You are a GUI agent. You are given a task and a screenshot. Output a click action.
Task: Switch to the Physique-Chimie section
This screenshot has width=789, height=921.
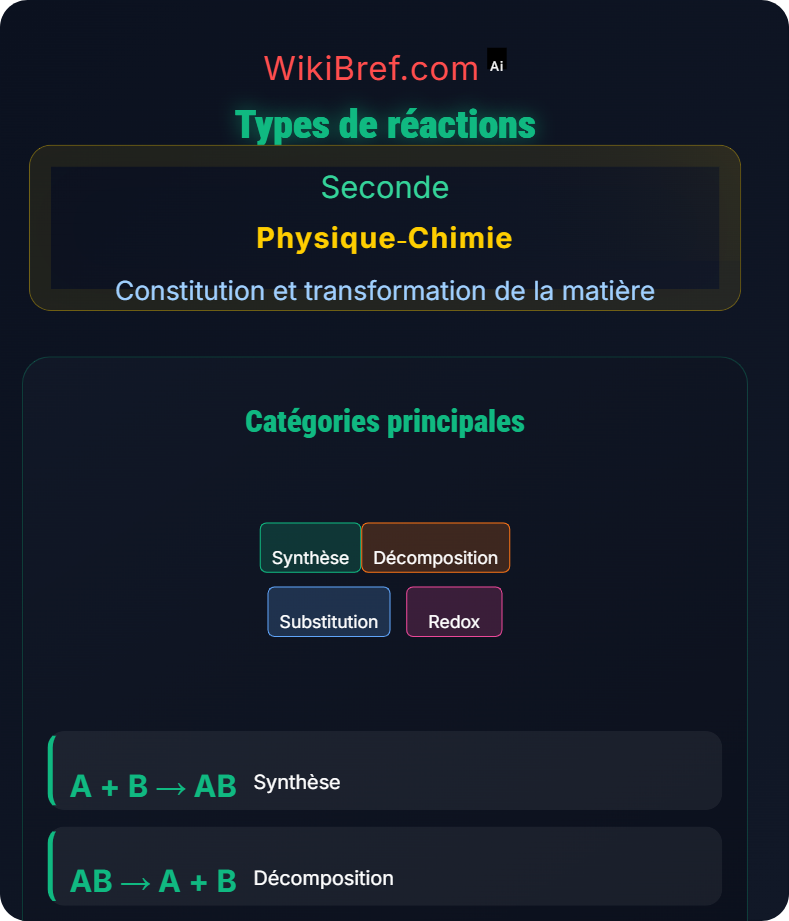385,238
